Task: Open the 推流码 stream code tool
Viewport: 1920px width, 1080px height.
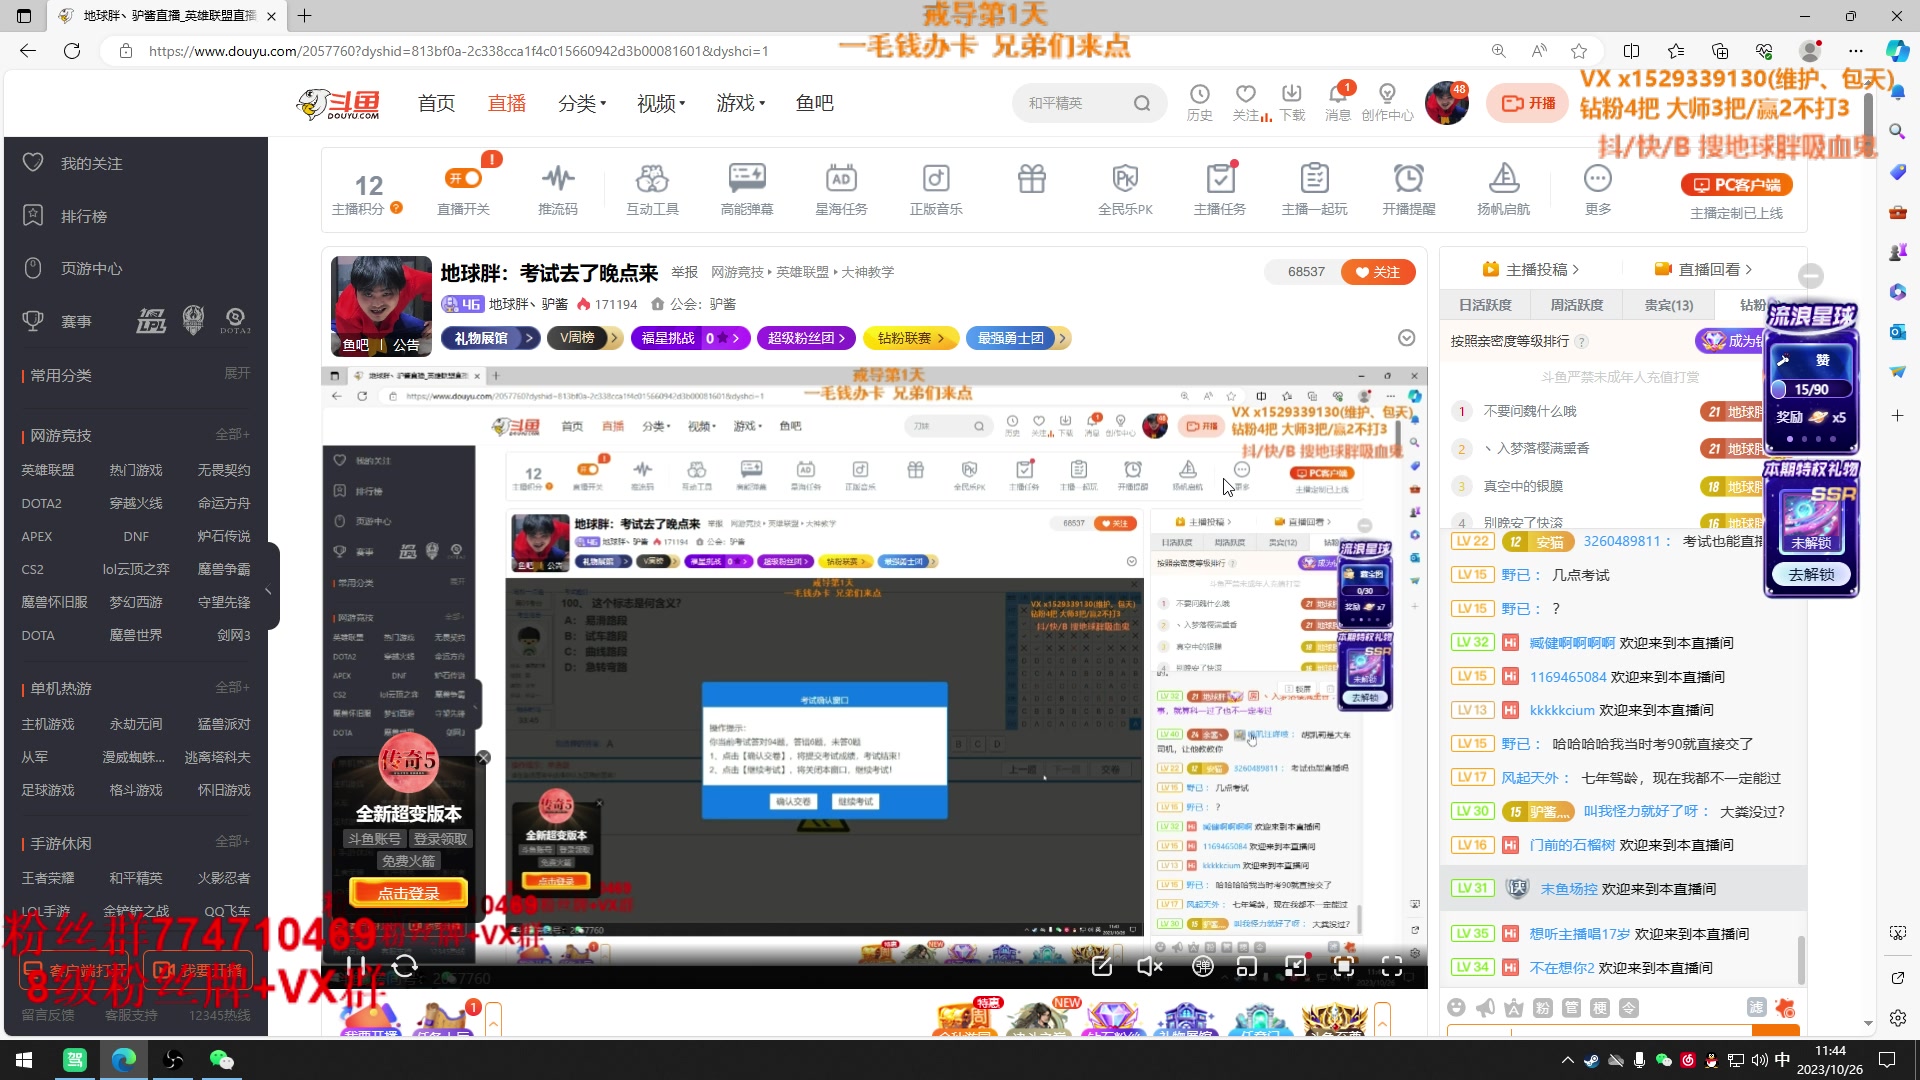Action: click(x=558, y=190)
